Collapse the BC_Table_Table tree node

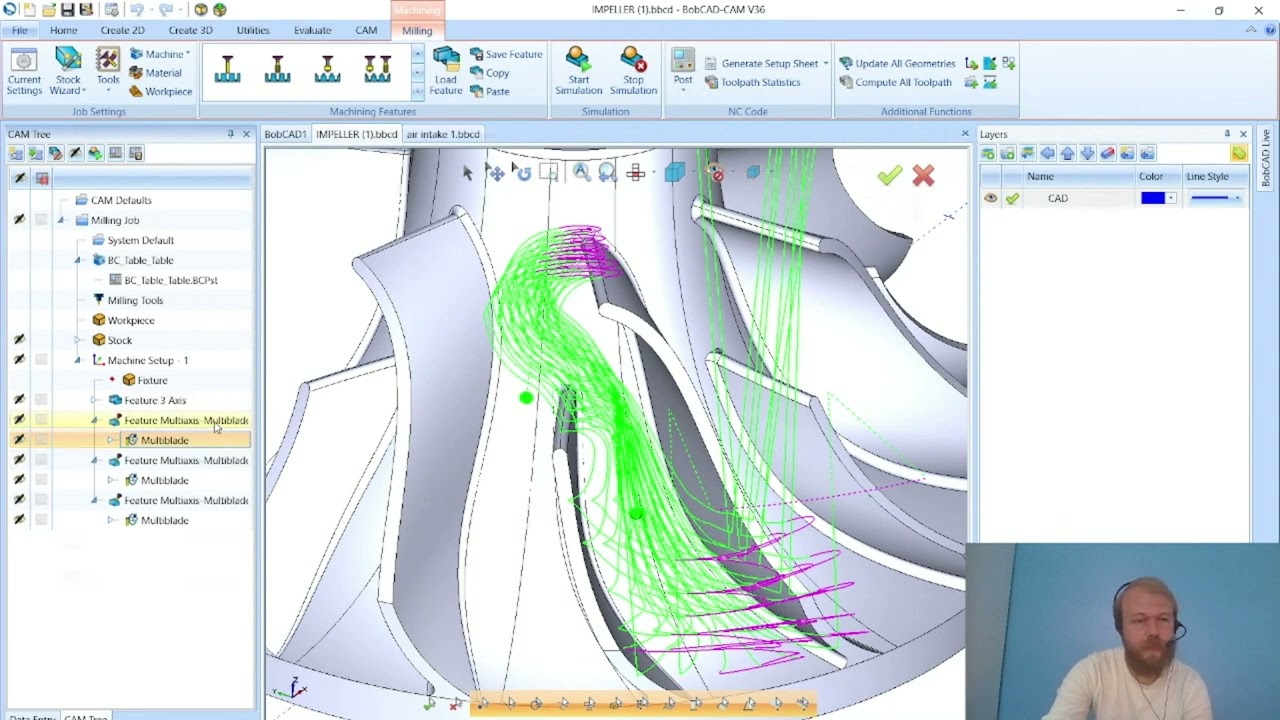(x=78, y=260)
